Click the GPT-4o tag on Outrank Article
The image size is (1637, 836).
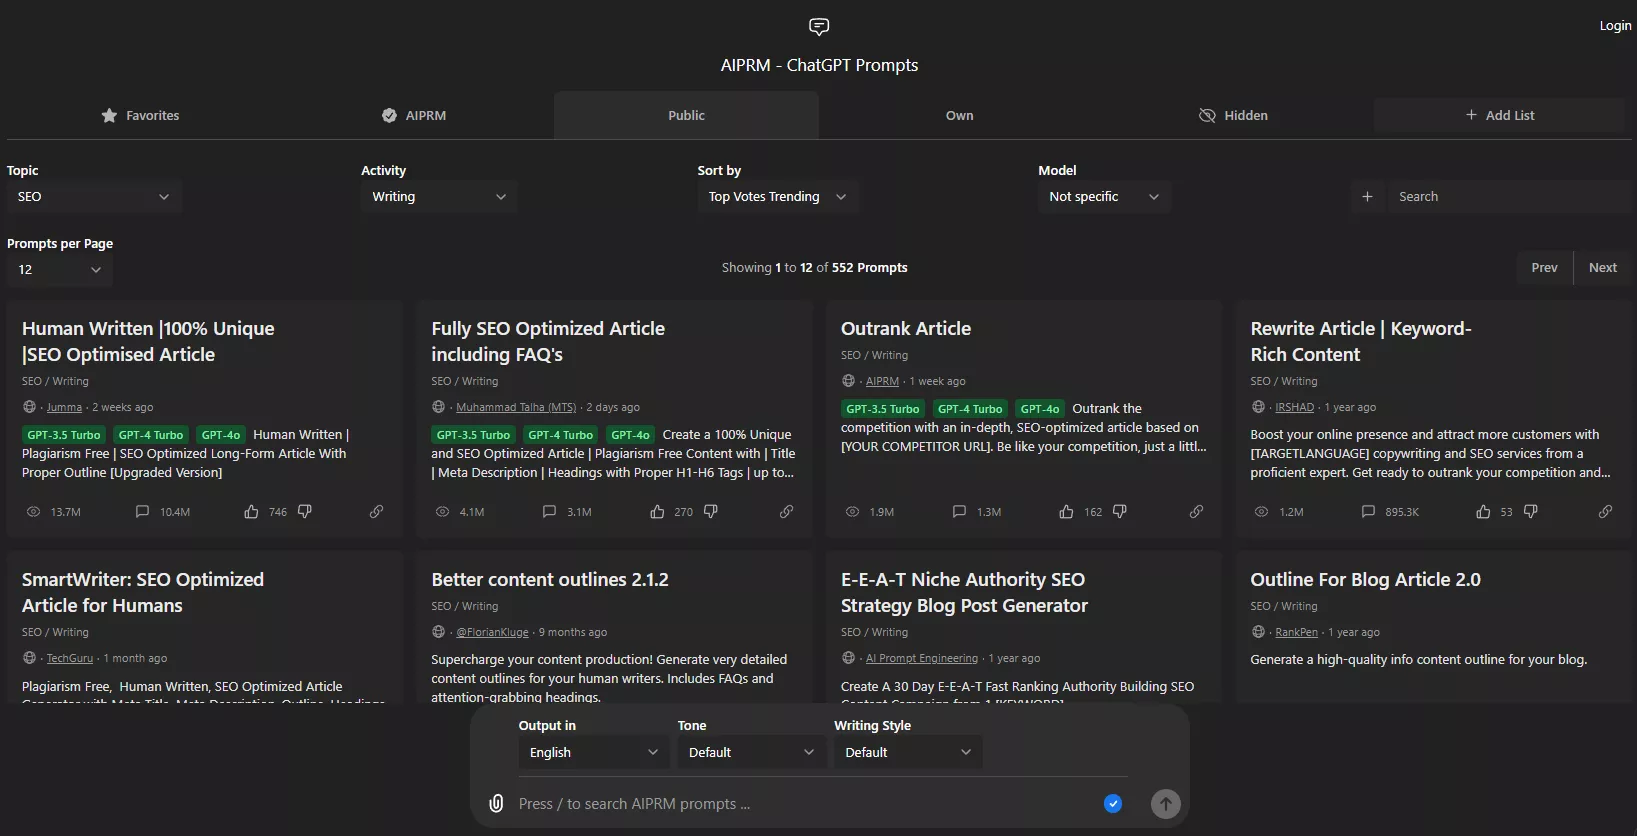coord(1040,409)
